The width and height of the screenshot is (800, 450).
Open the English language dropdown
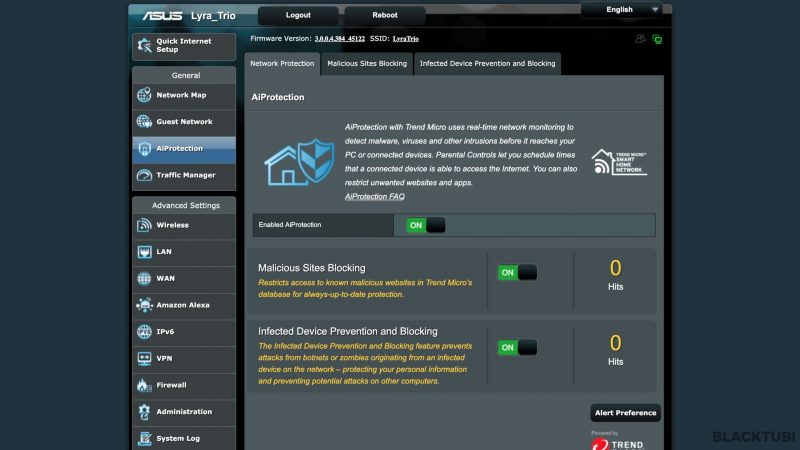pyautogui.click(x=621, y=10)
